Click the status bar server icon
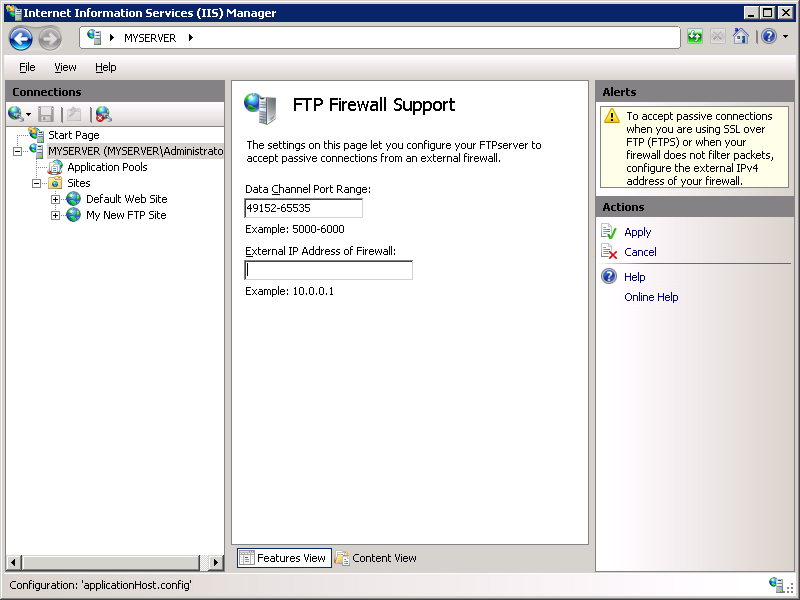Viewport: 800px width, 600px height. click(x=776, y=585)
